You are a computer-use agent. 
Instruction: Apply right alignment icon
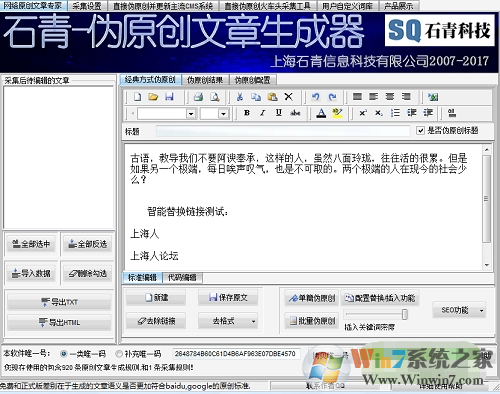point(406,97)
